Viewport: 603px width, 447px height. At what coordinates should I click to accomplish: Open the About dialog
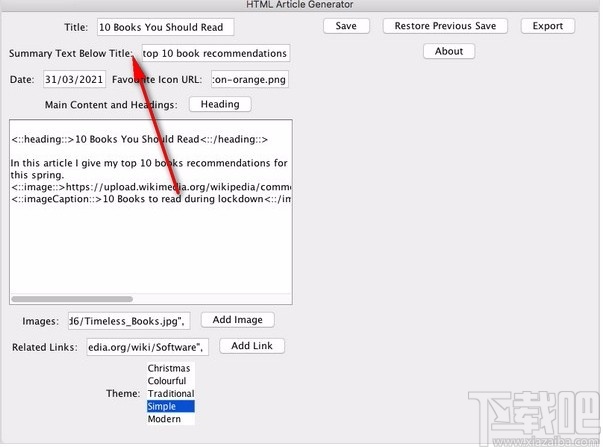click(449, 51)
